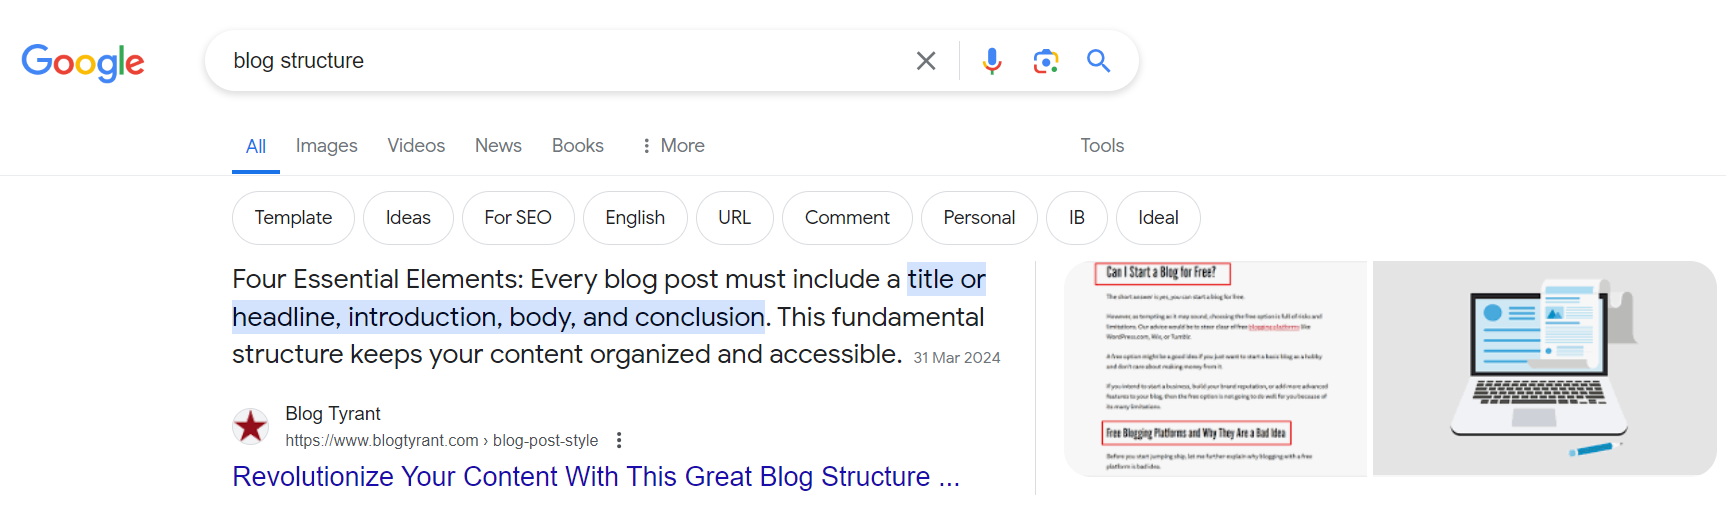Select the Template filter chip
The width and height of the screenshot is (1726, 506).
pyautogui.click(x=293, y=218)
